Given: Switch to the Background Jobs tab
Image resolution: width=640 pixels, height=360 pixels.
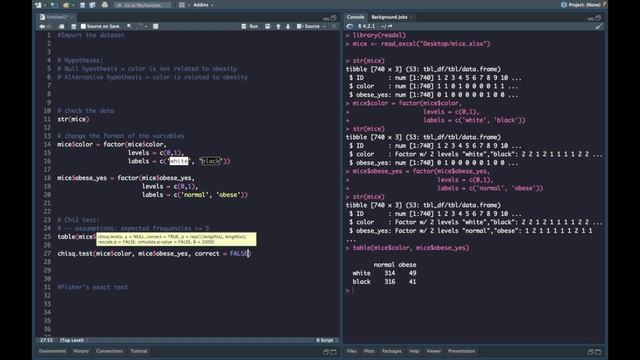Looking at the screenshot, I should point(389,17).
